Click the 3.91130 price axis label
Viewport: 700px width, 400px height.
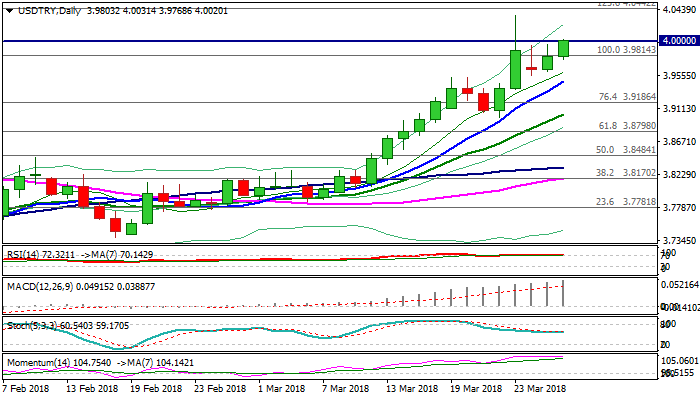click(x=679, y=109)
